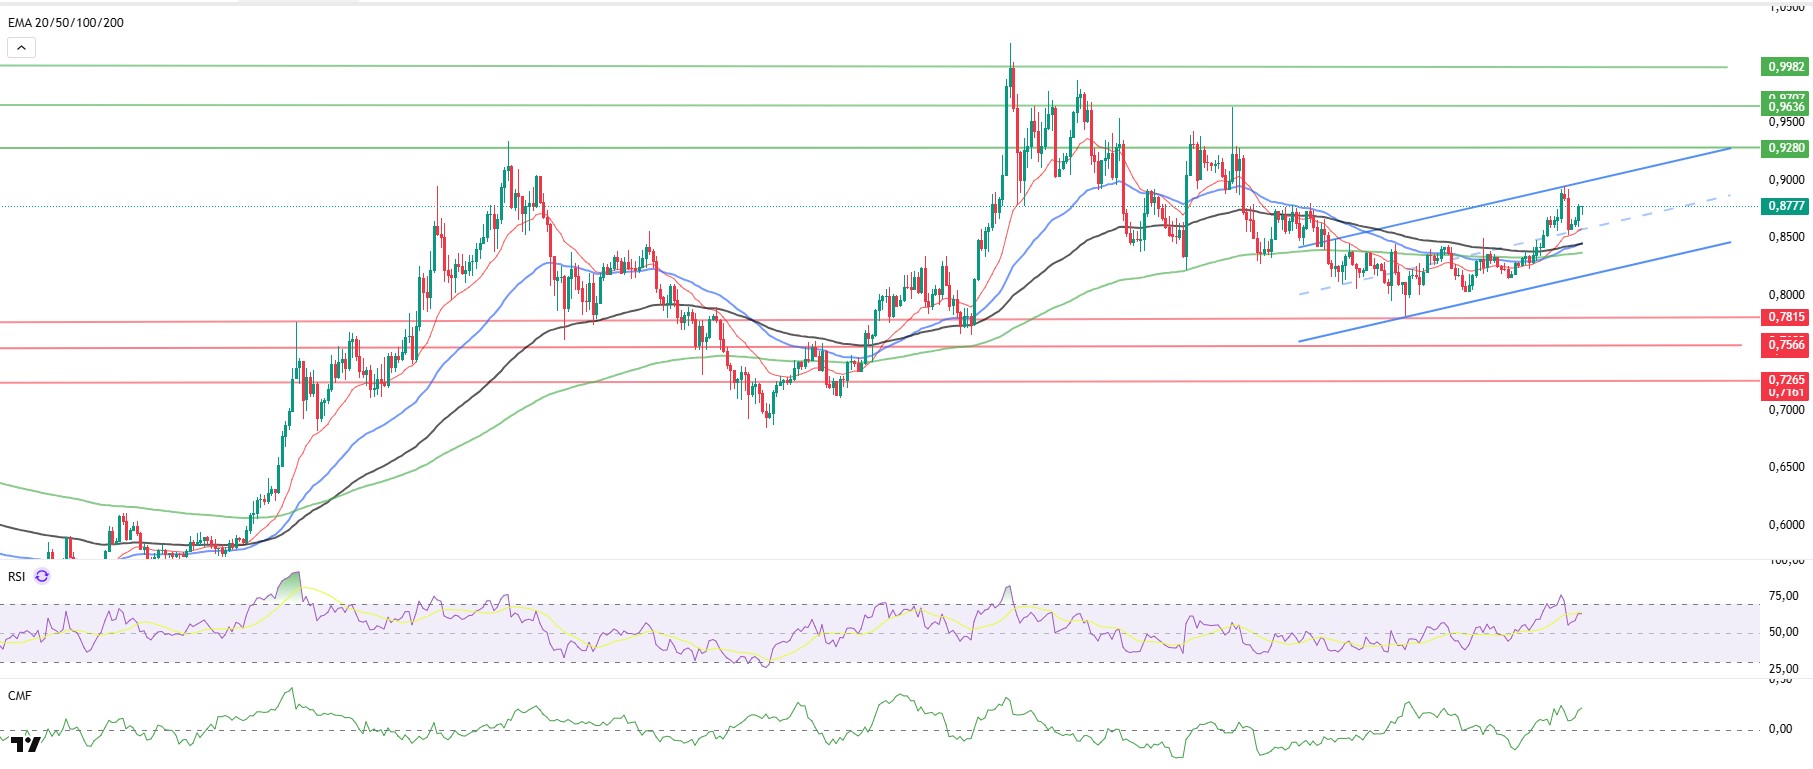
Task: Select the 0,7815 red support label
Action: [x=1786, y=317]
